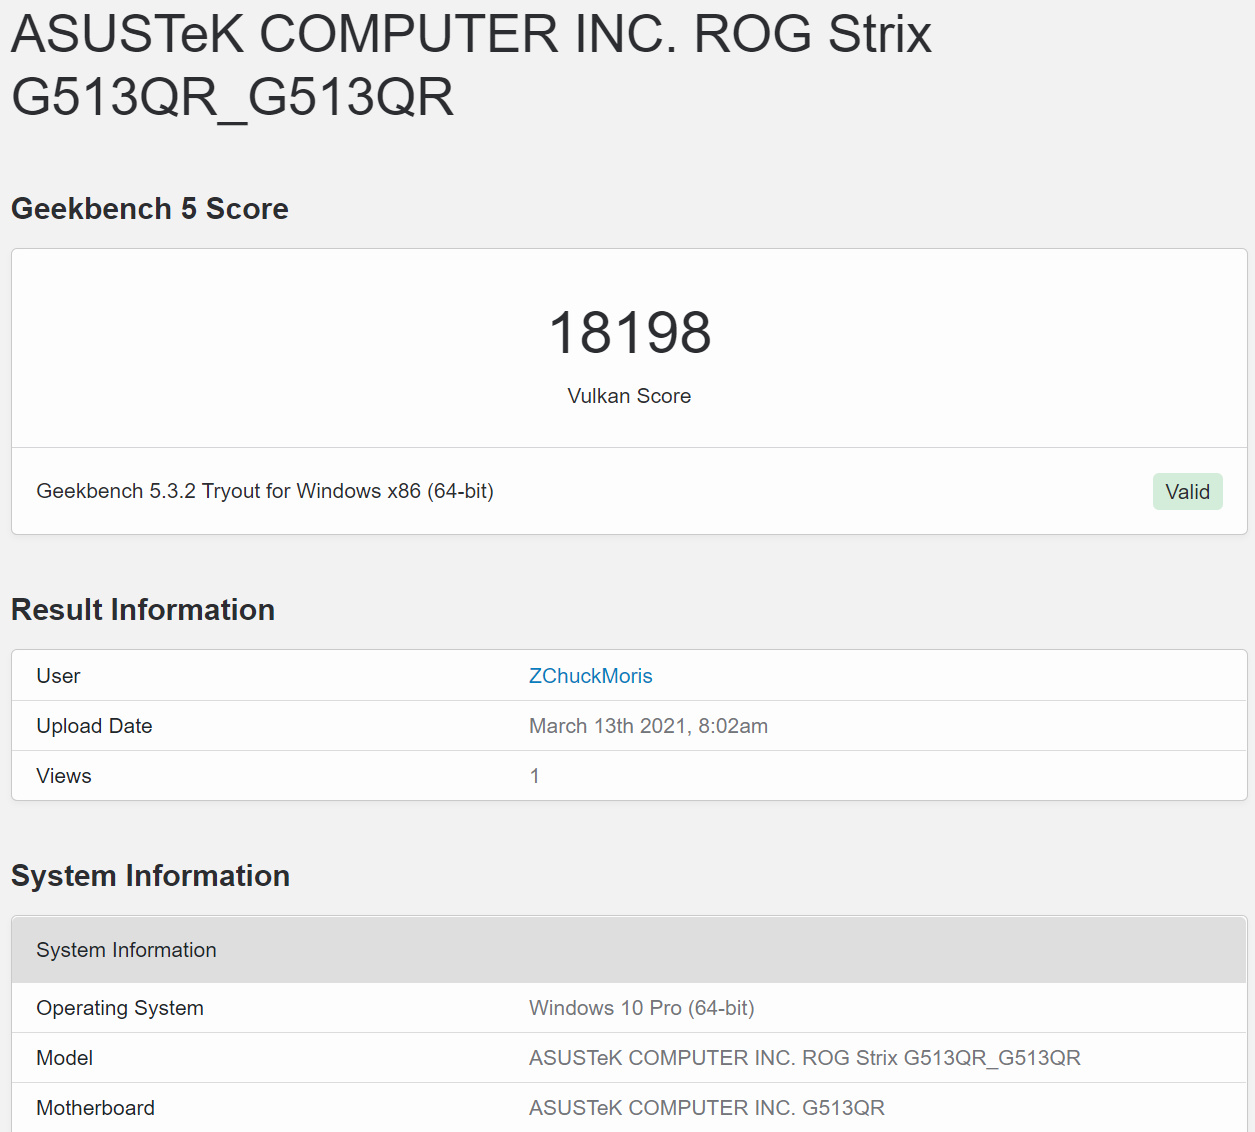The image size is (1255, 1132).
Task: Select the 18198 Vulkan score number
Action: click(x=630, y=332)
